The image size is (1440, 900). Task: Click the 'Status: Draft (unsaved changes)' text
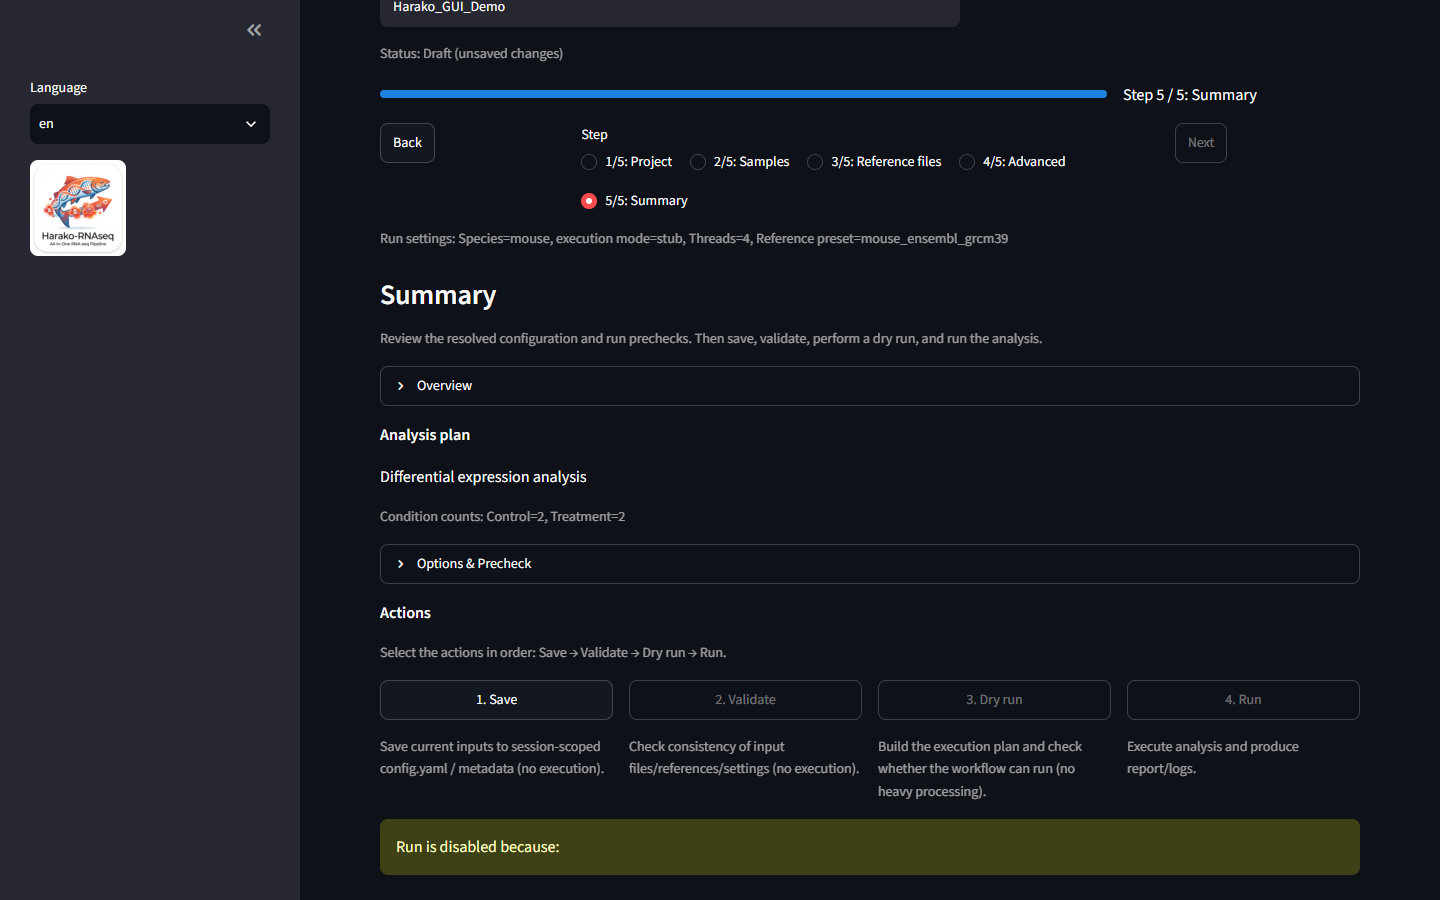[471, 54]
